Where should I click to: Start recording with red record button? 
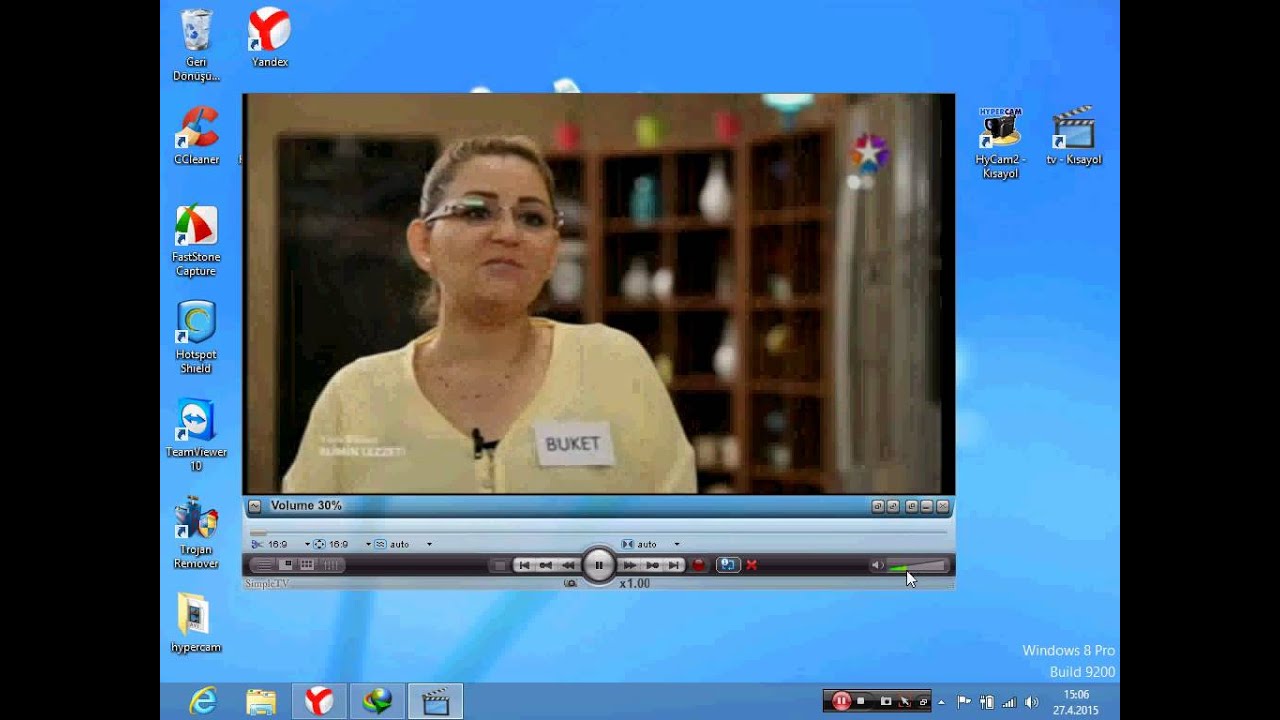699,565
